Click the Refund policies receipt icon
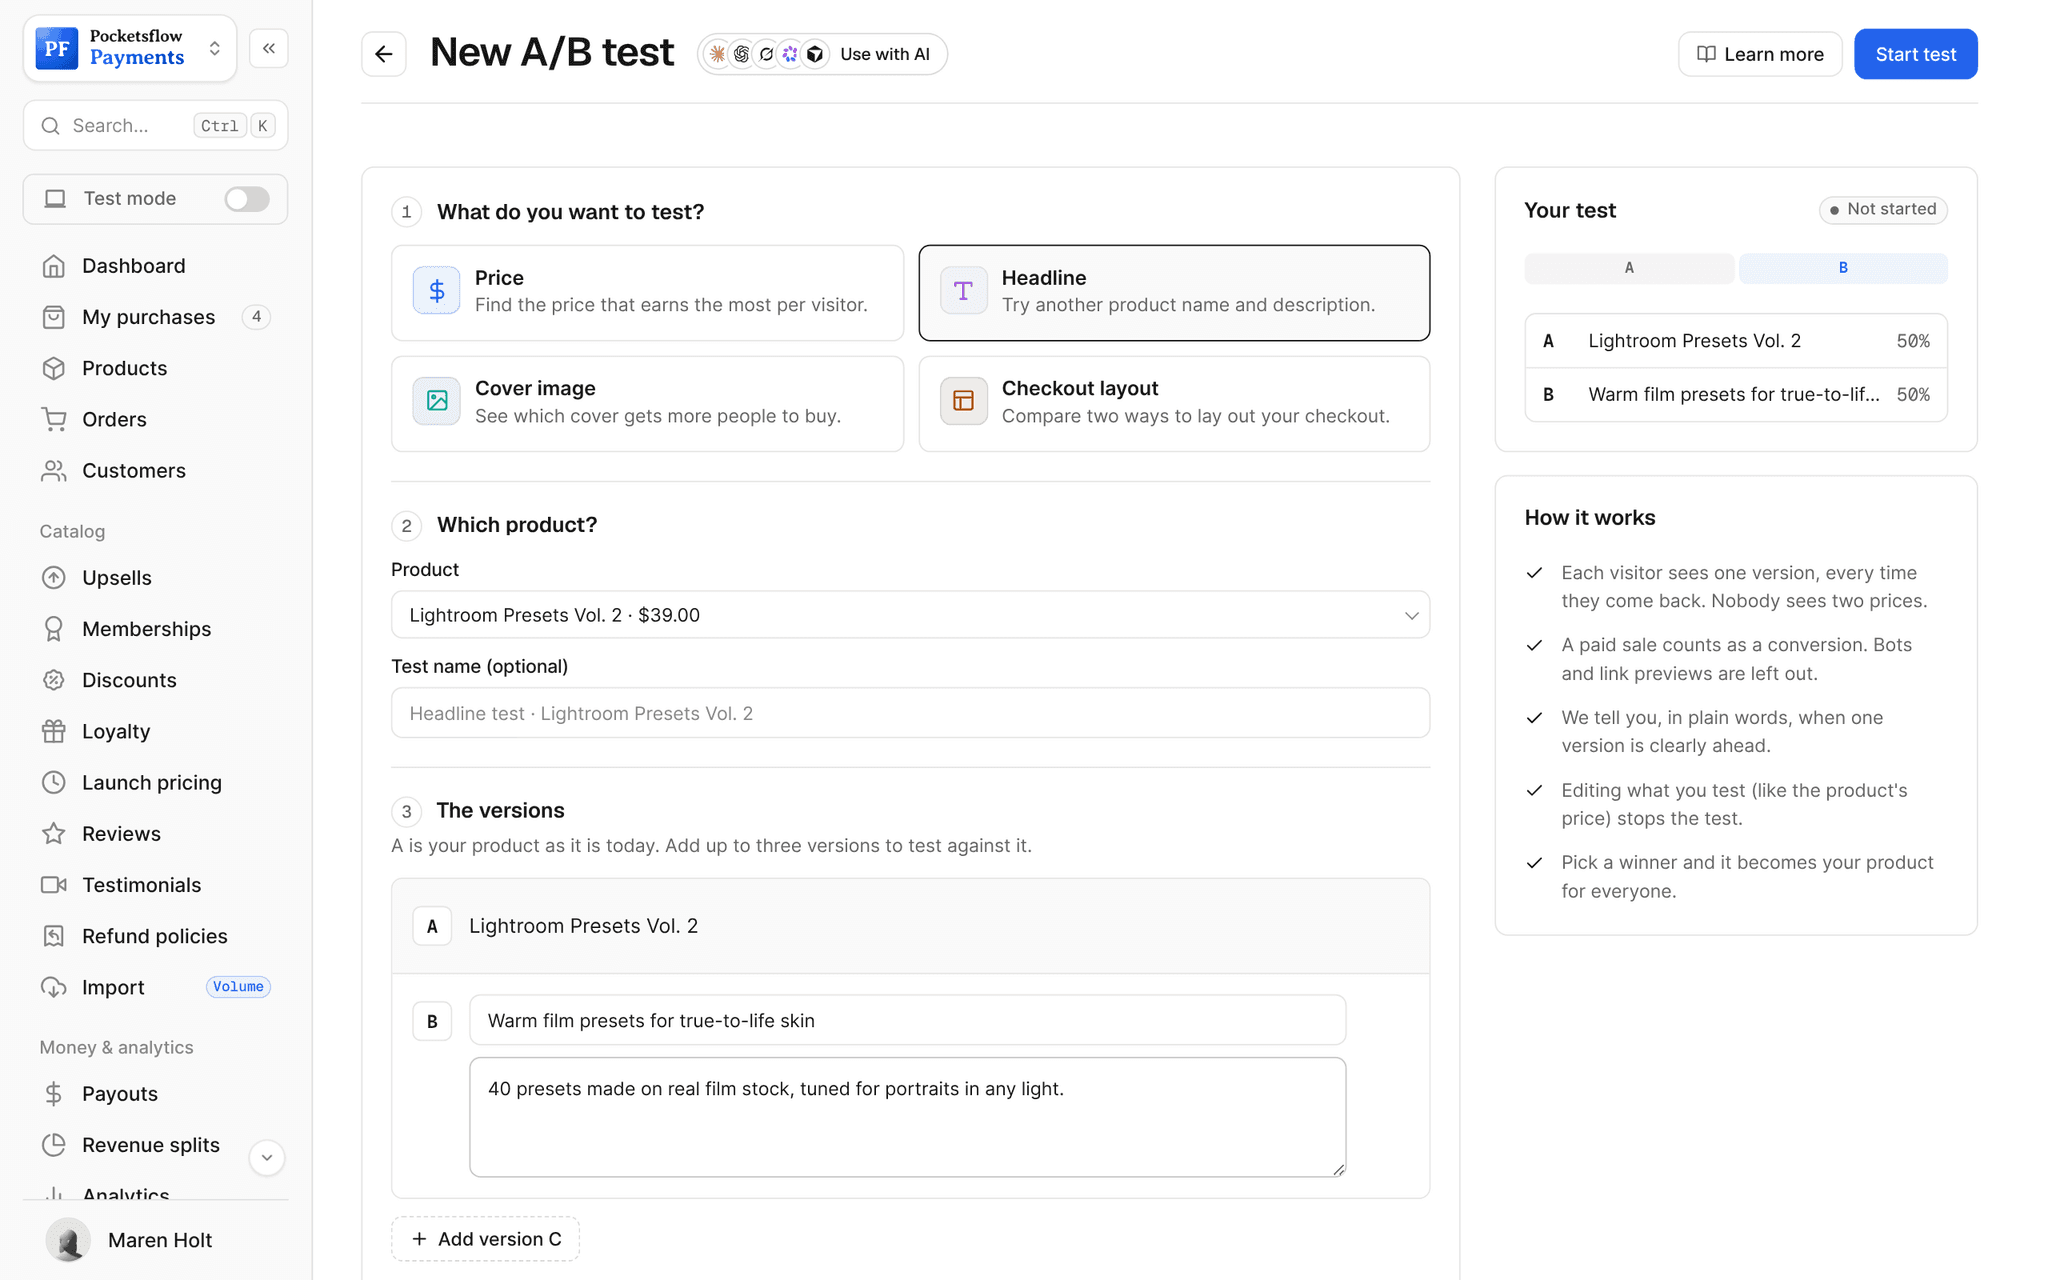This screenshot has height=1280, width=2048. tap(54, 936)
